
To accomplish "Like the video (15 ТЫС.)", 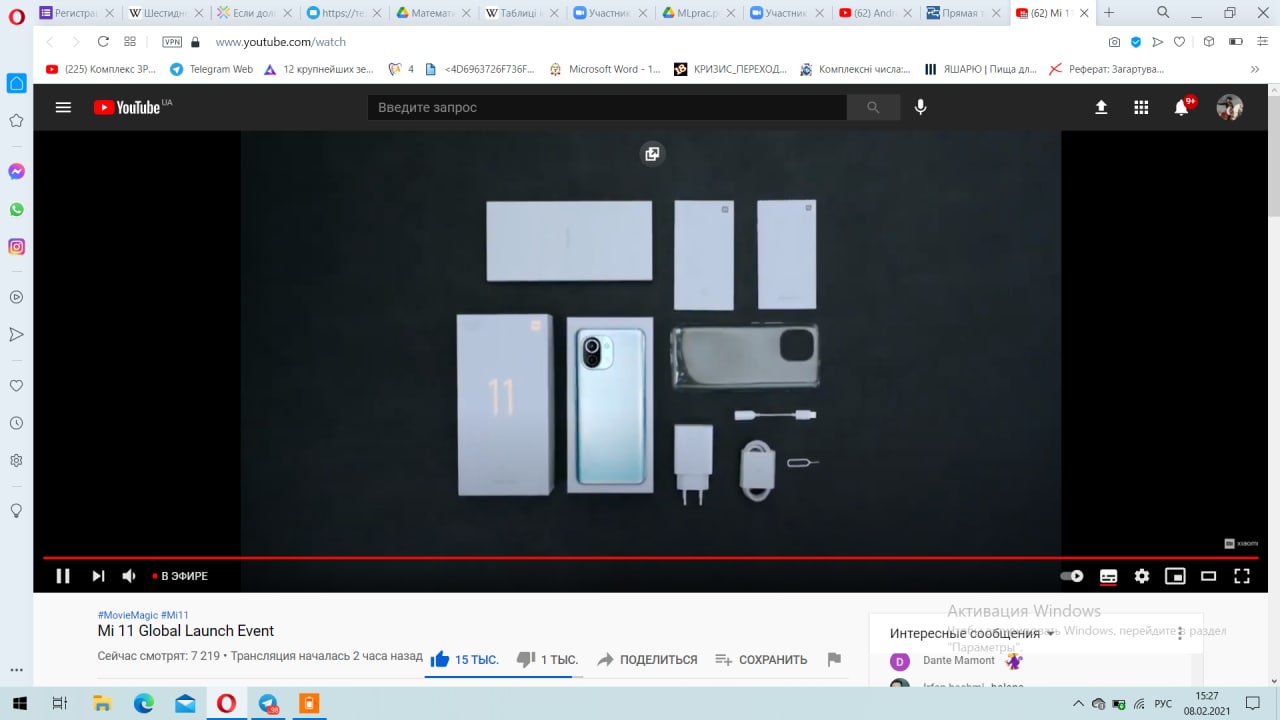I will pos(464,659).
